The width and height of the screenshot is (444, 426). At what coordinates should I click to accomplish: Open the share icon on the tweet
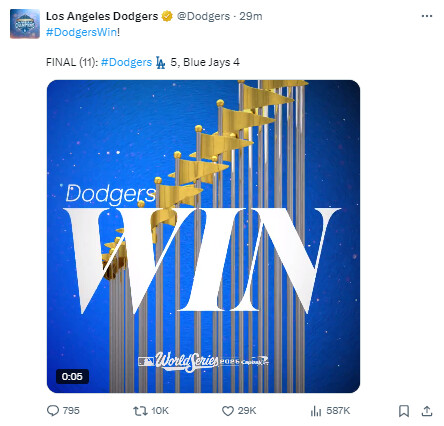[427, 411]
